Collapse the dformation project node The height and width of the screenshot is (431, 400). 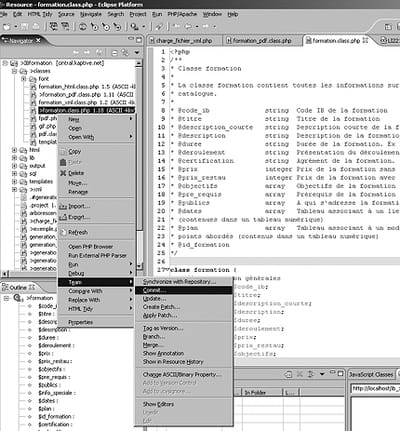[x=5, y=63]
